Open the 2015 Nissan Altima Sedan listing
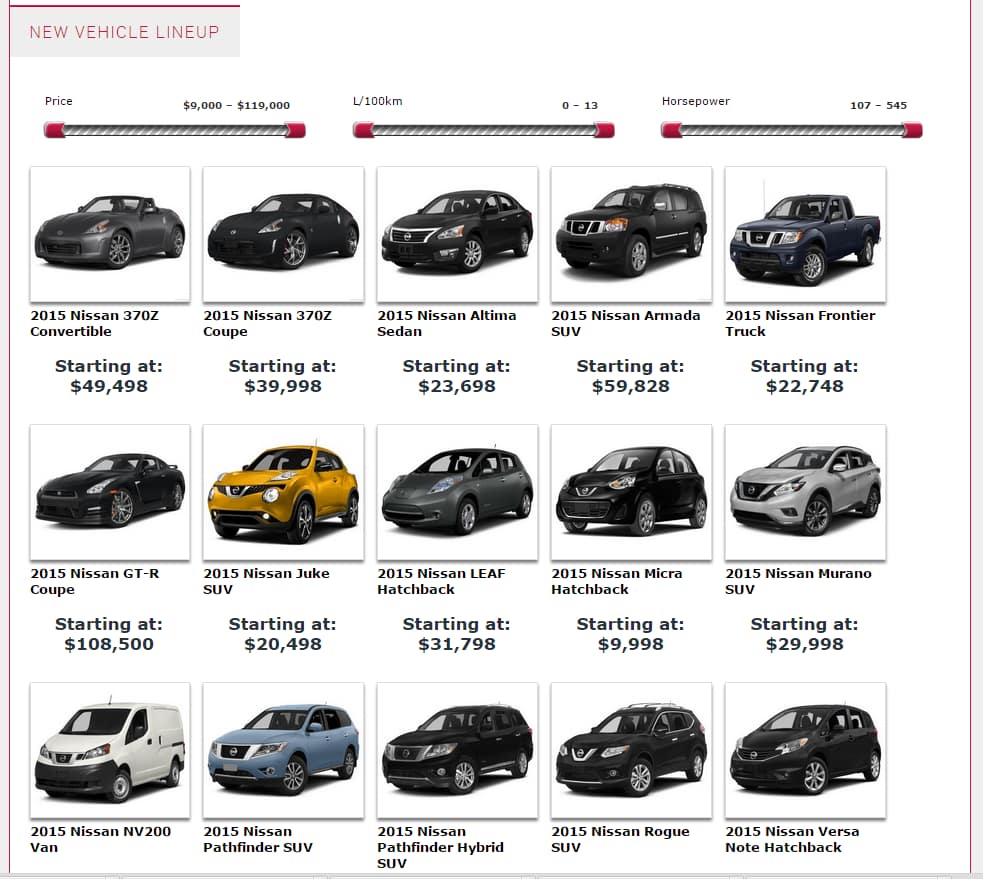The height and width of the screenshot is (879, 983). tap(447, 323)
